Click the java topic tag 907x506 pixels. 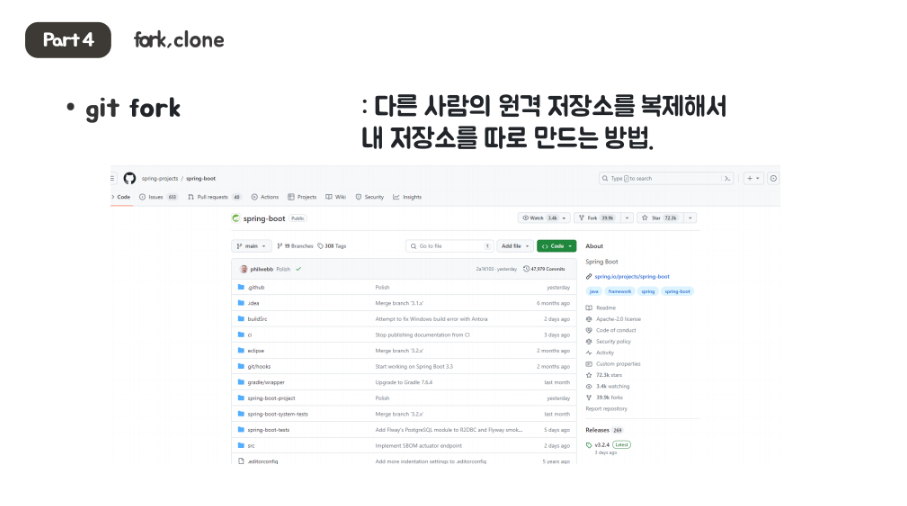coord(594,291)
